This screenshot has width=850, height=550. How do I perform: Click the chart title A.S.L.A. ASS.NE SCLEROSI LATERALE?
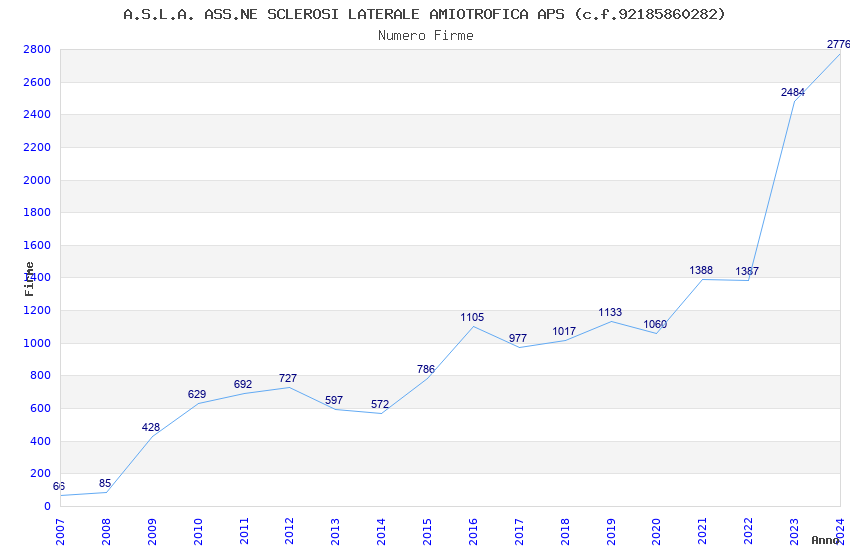(x=424, y=14)
